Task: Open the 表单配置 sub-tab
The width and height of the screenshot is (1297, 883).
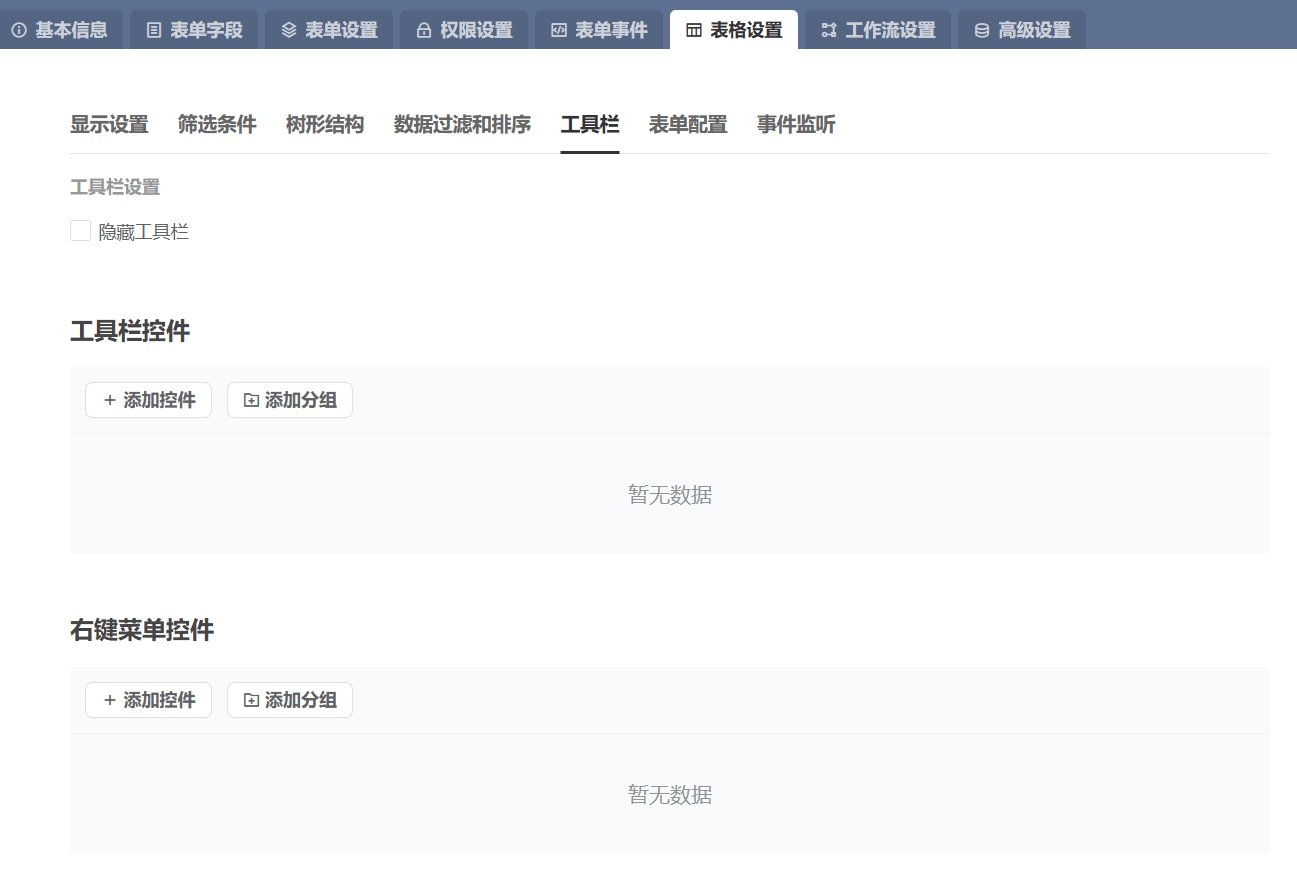Action: [x=688, y=125]
